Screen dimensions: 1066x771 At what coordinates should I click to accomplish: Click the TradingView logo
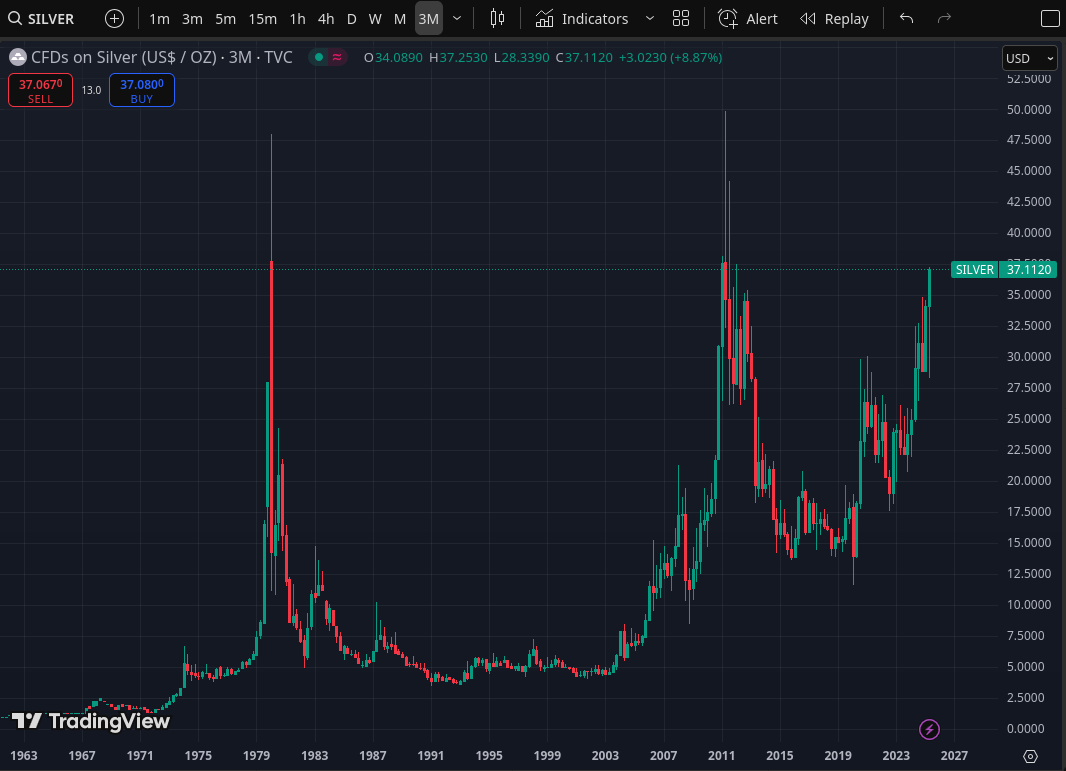[x=90, y=721]
